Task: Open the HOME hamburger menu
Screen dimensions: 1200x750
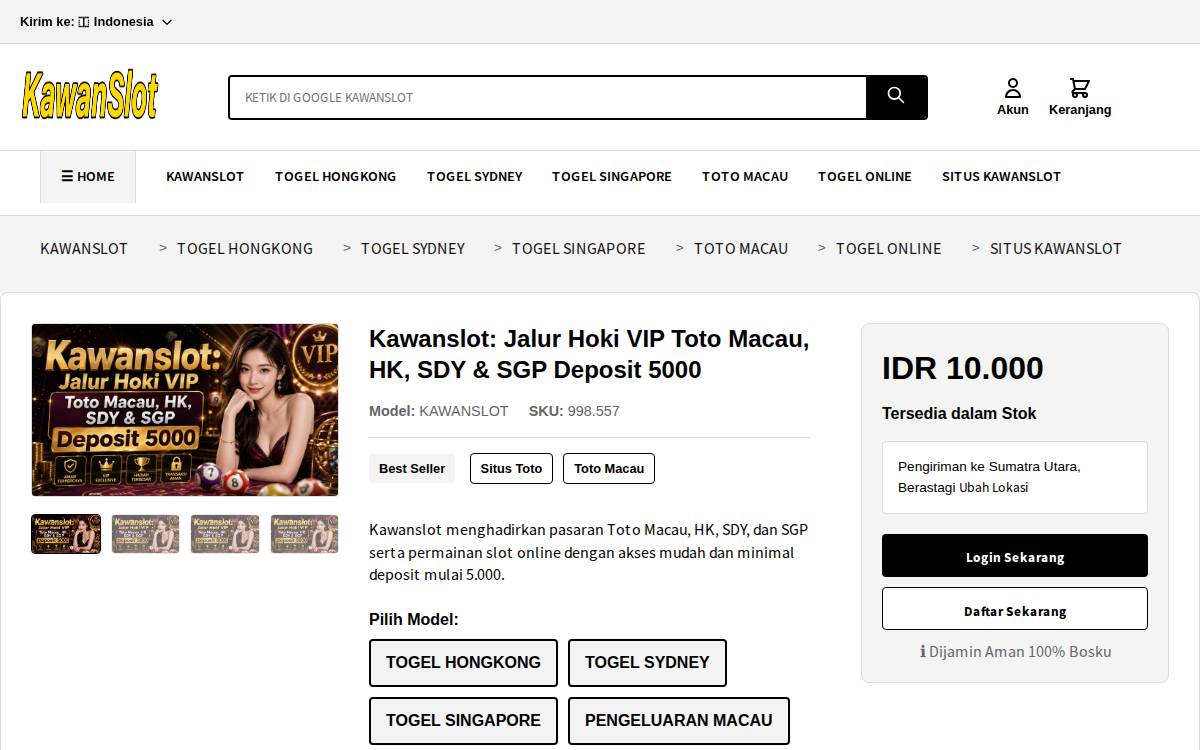Action: [x=88, y=177]
